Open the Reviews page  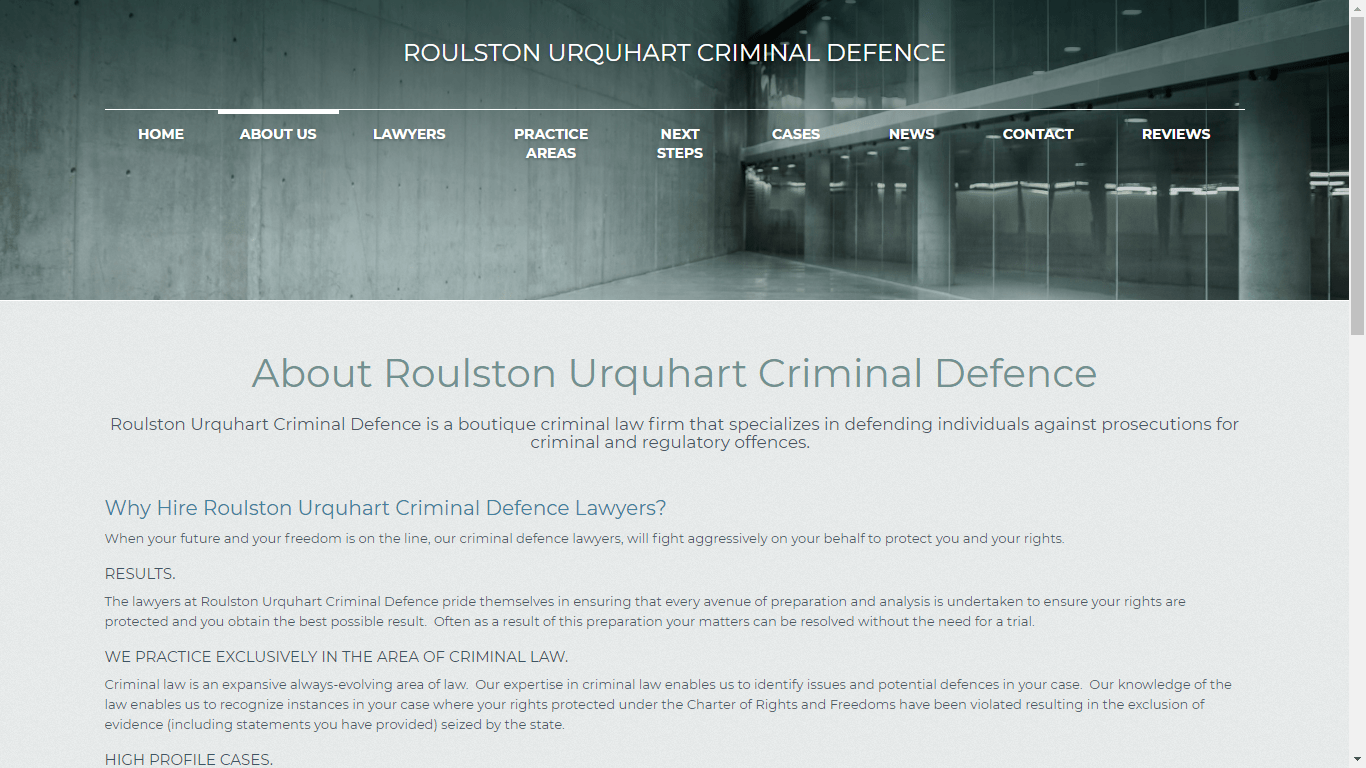point(1176,134)
